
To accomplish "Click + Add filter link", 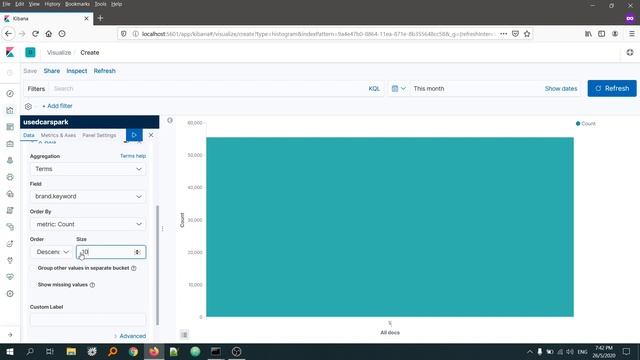I will 57,106.
